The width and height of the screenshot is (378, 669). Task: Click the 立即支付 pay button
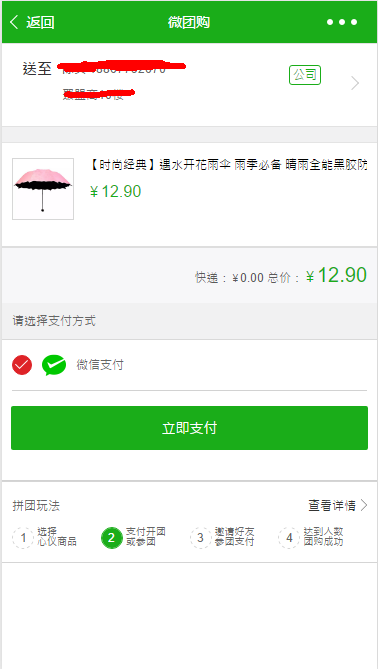tap(189, 428)
